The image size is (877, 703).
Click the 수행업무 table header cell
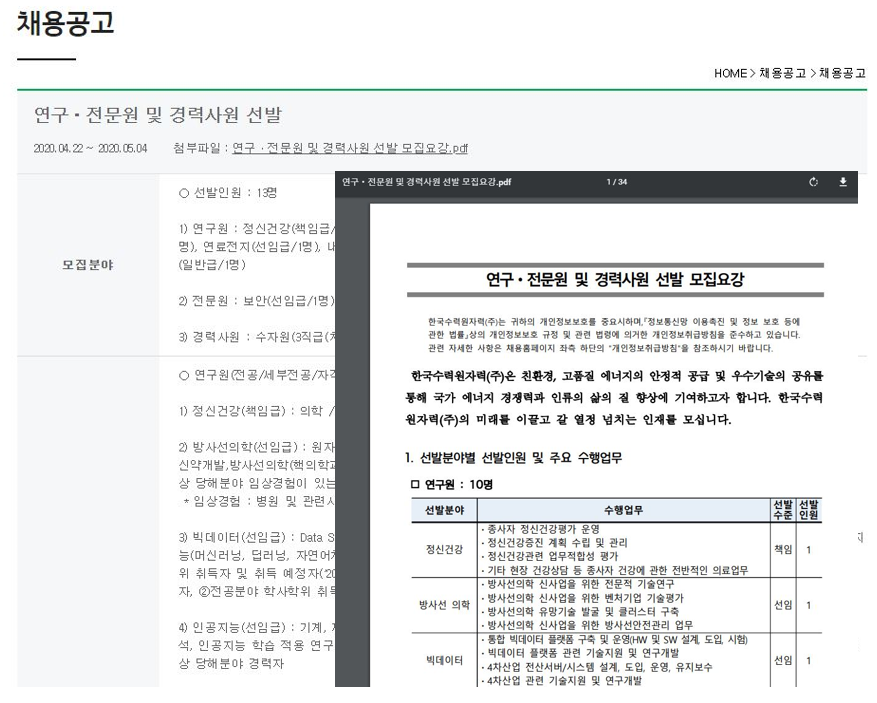[x=624, y=510]
